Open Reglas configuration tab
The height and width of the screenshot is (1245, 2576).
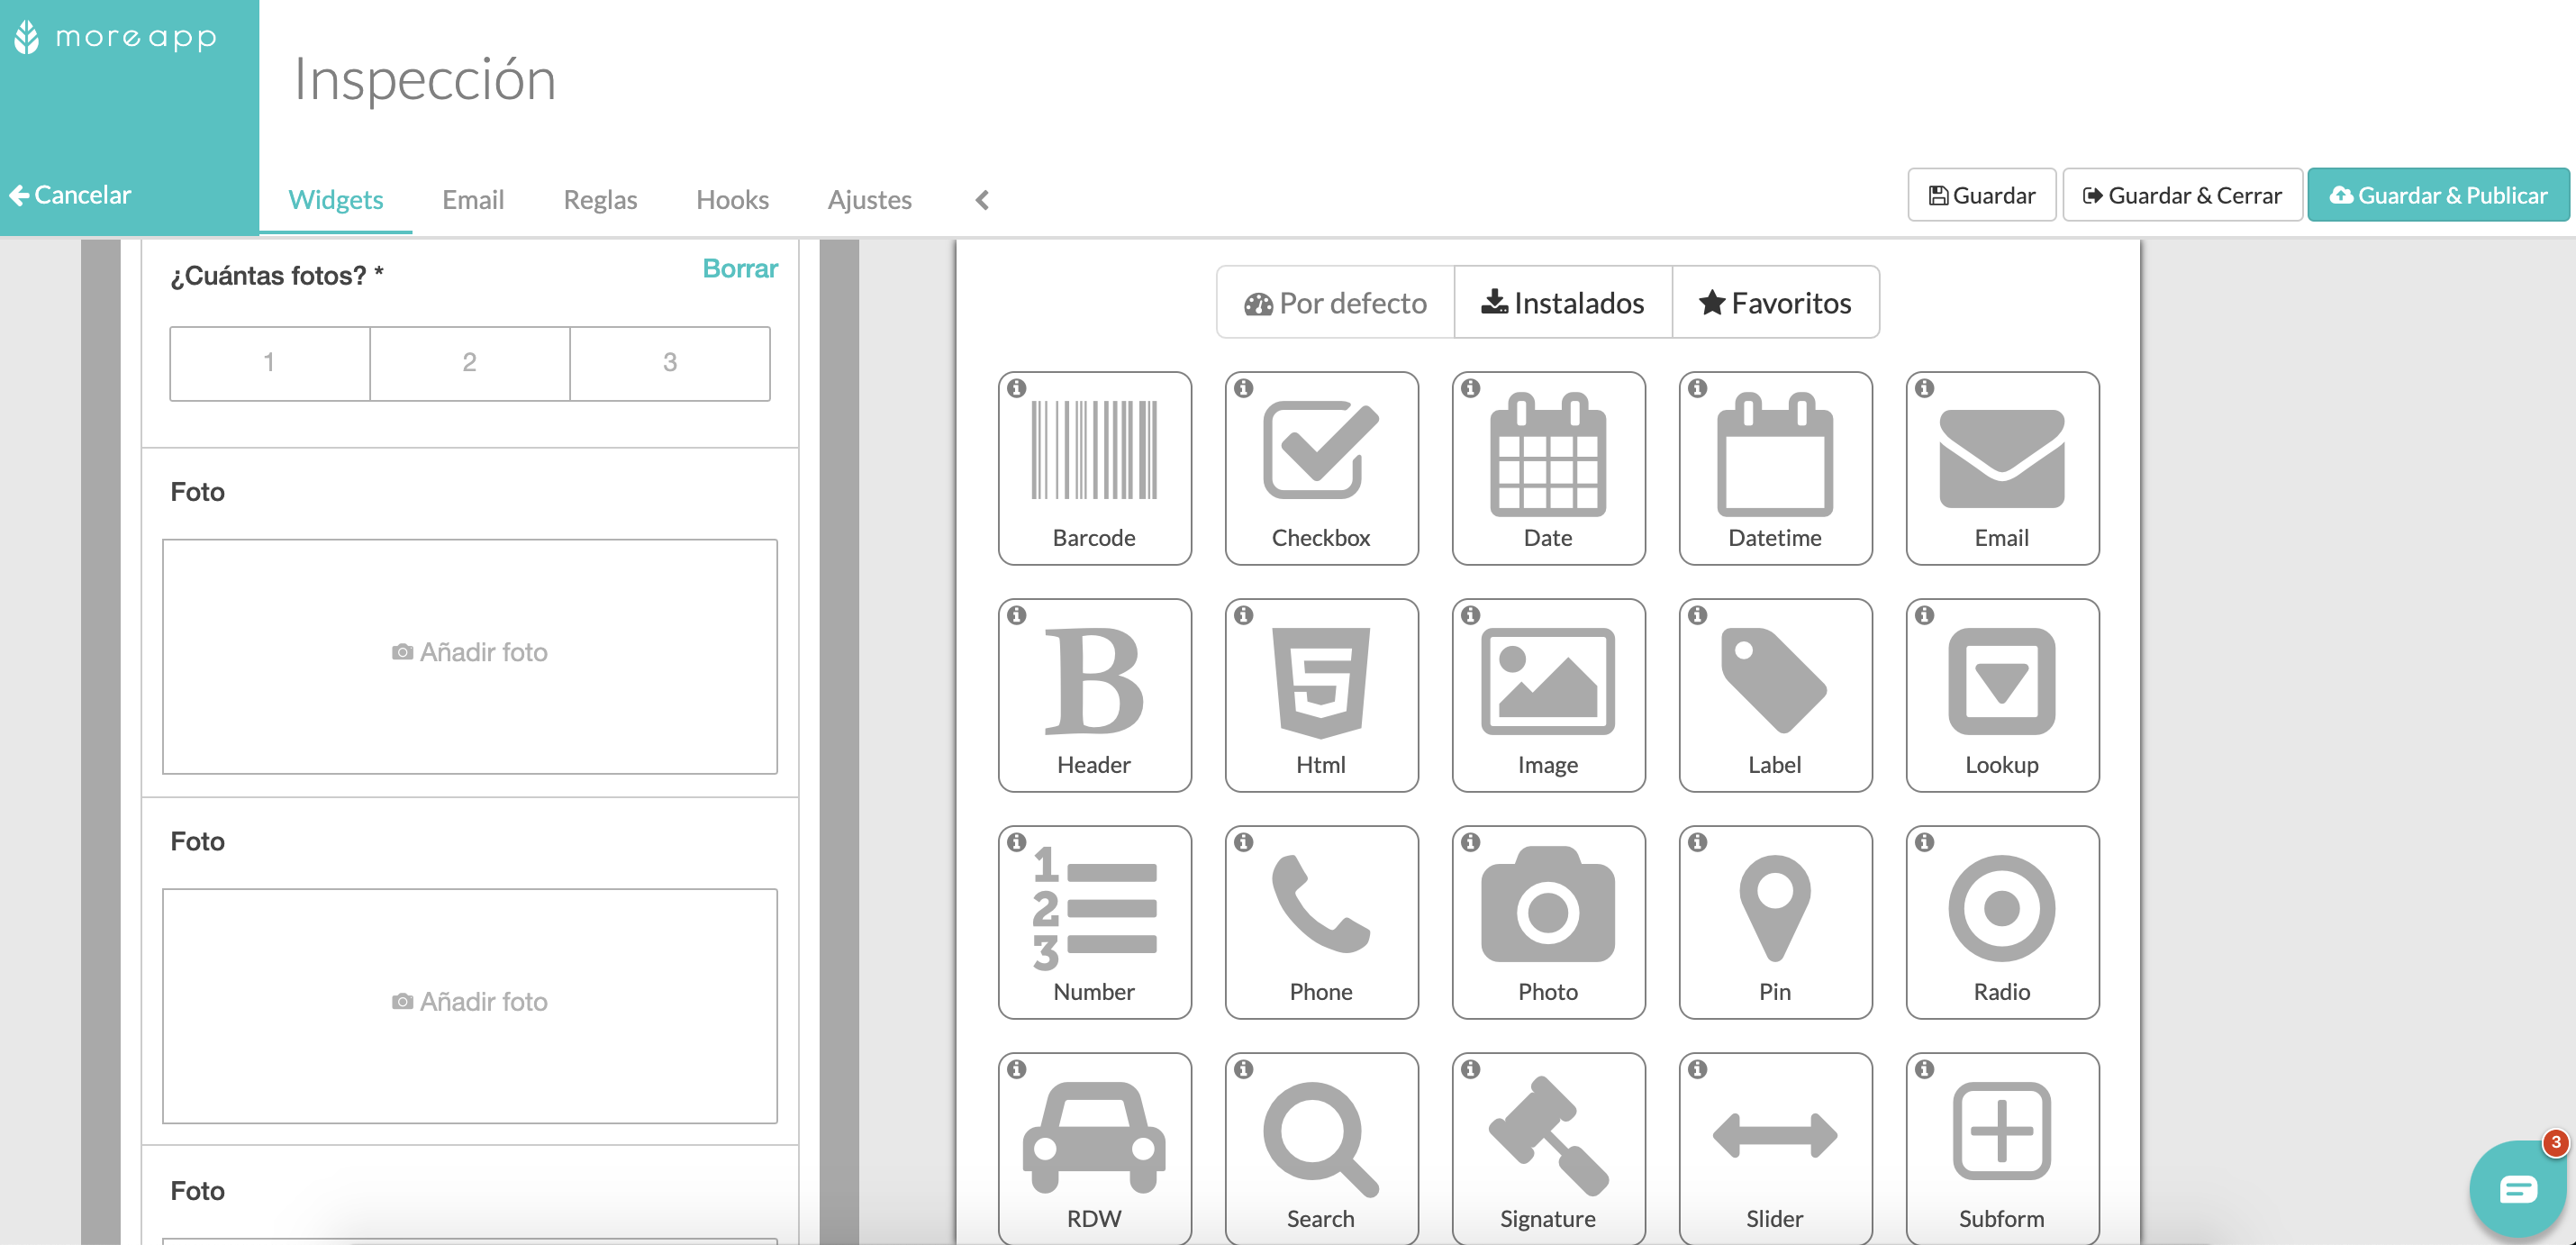click(x=600, y=197)
